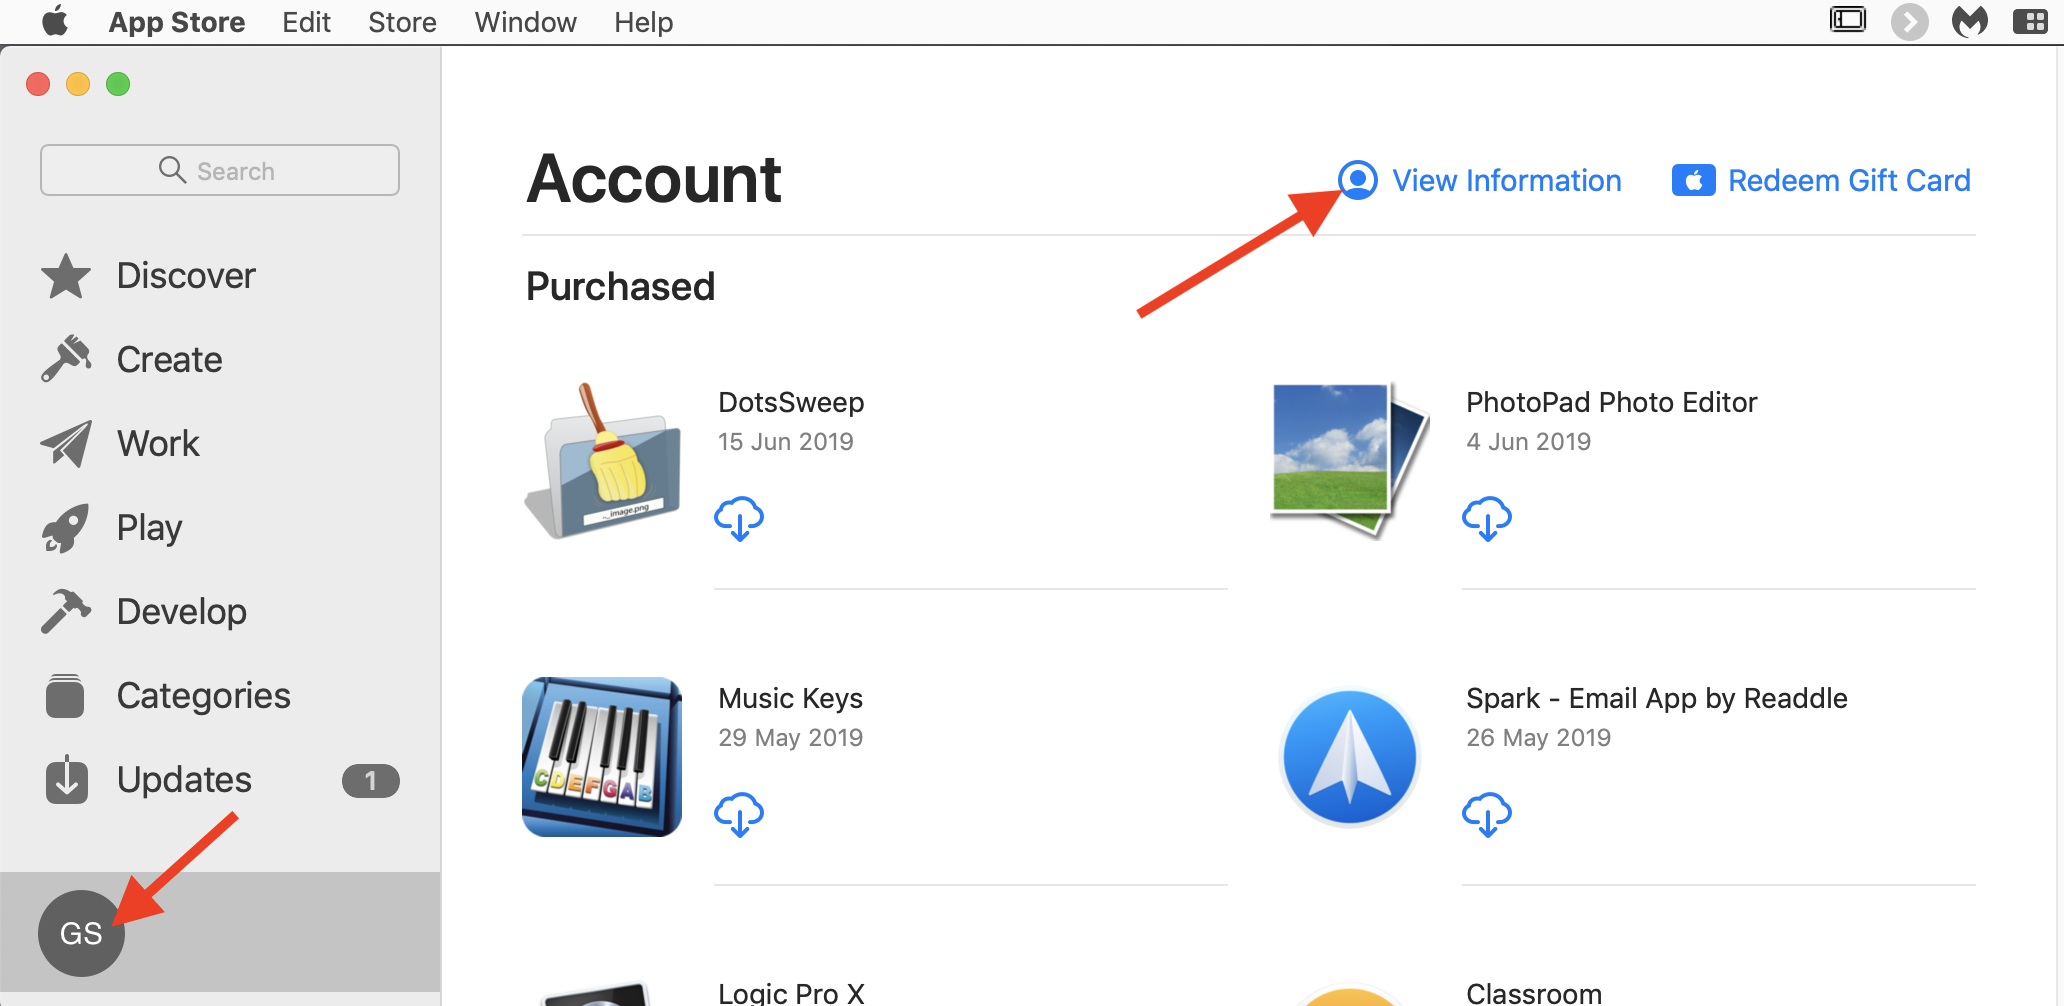Download Spark Email App cloud icon

[x=1487, y=814]
